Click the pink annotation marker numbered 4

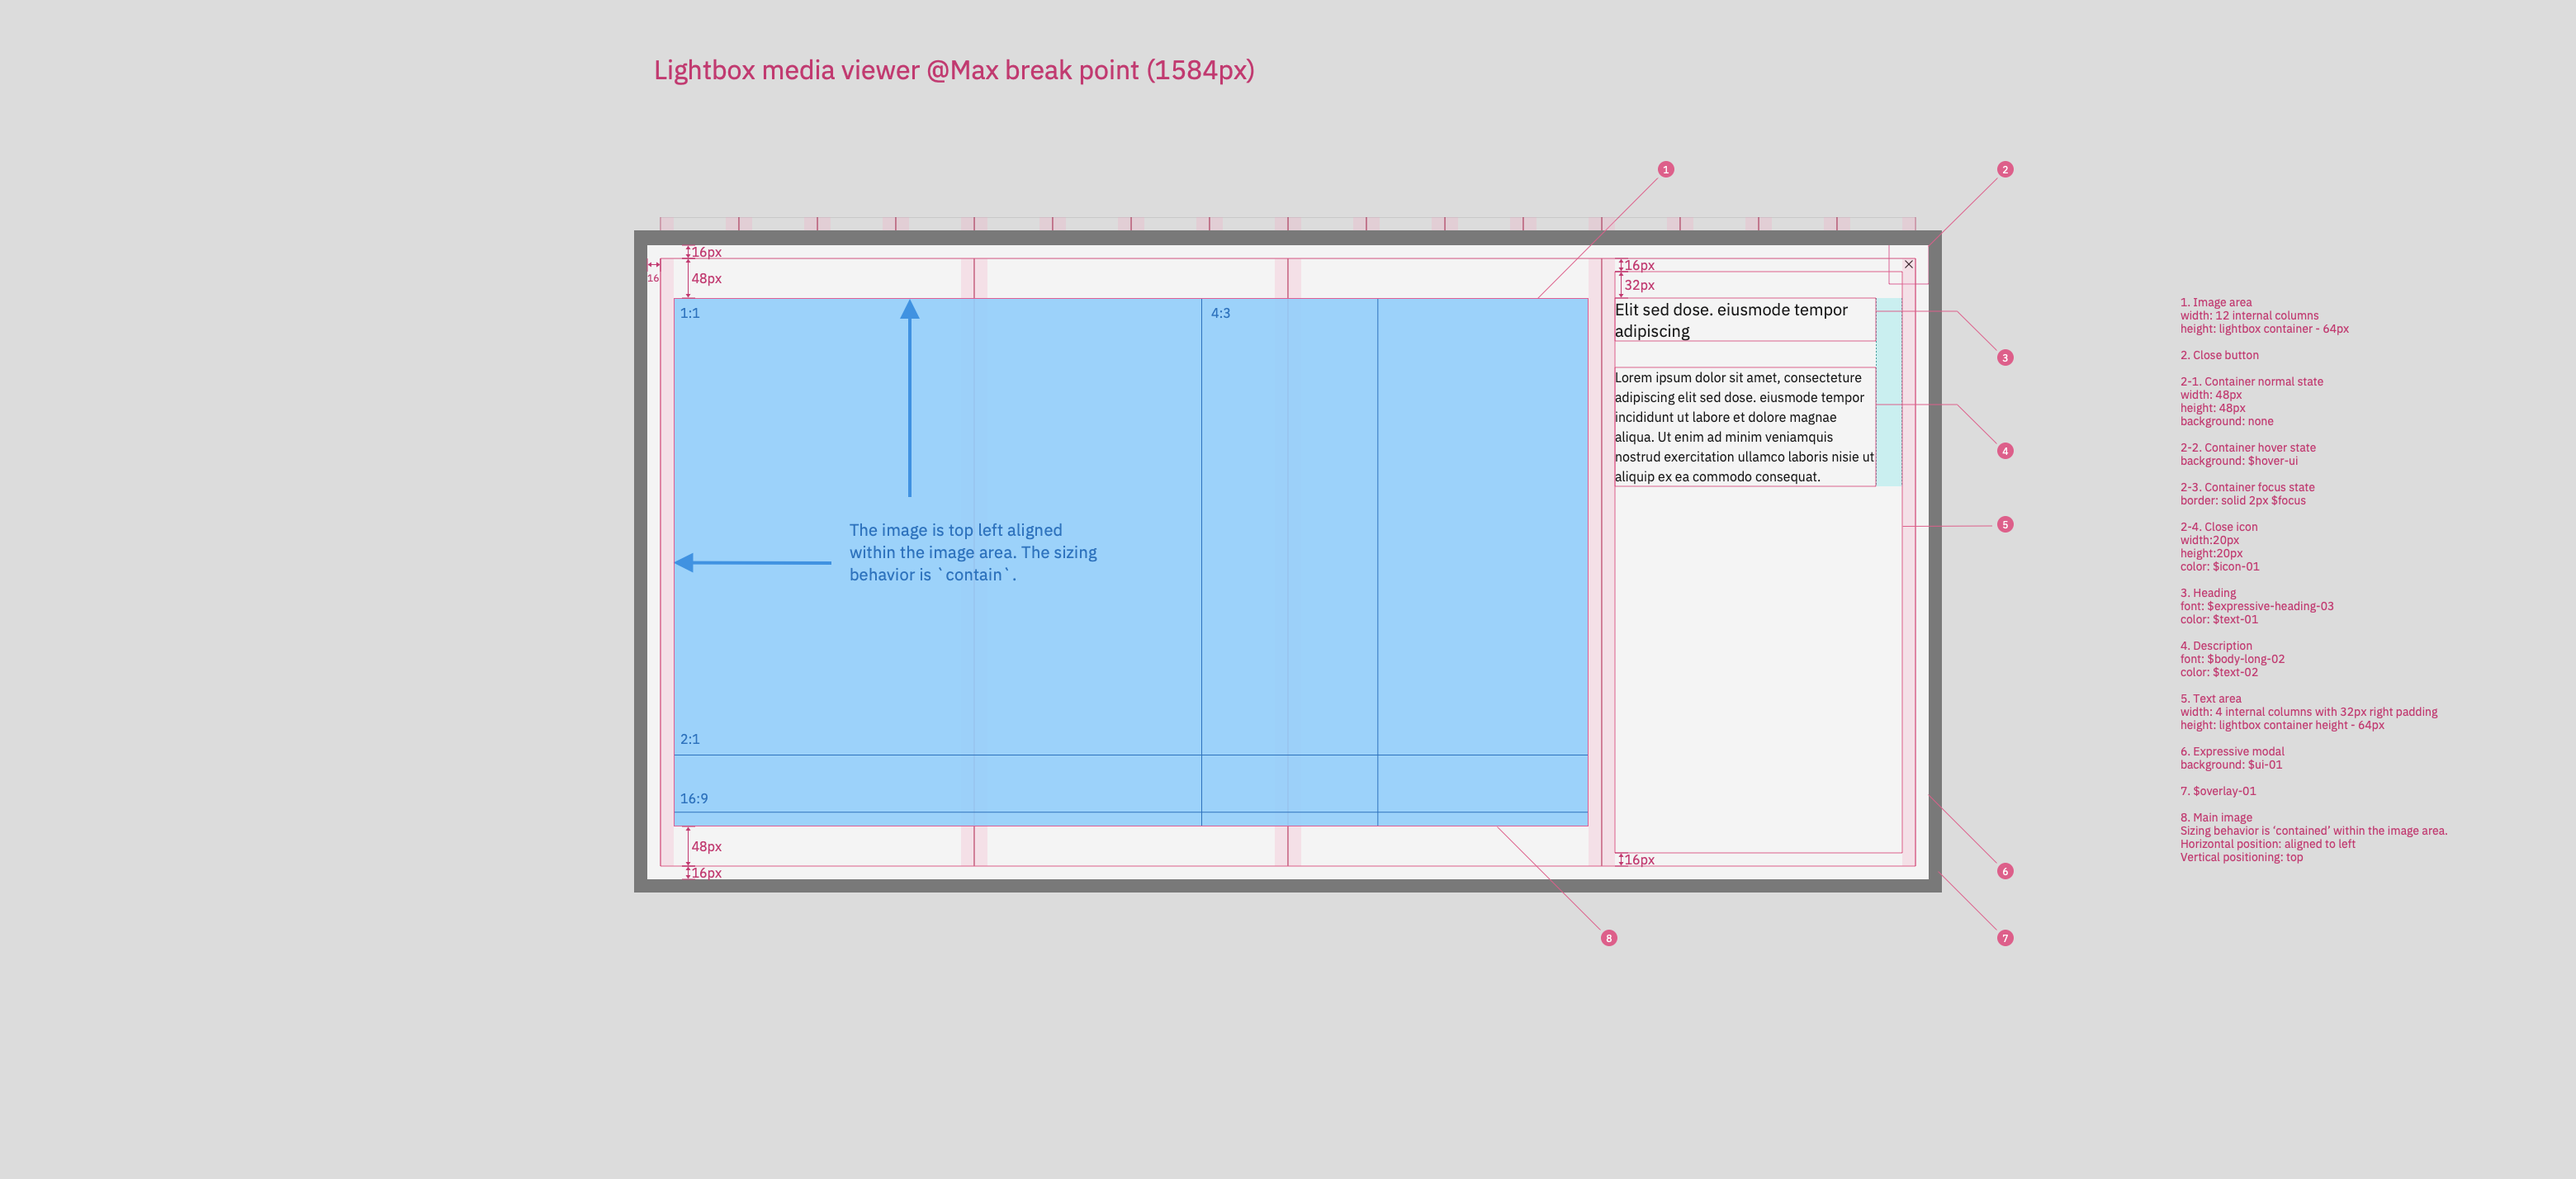(x=2004, y=451)
